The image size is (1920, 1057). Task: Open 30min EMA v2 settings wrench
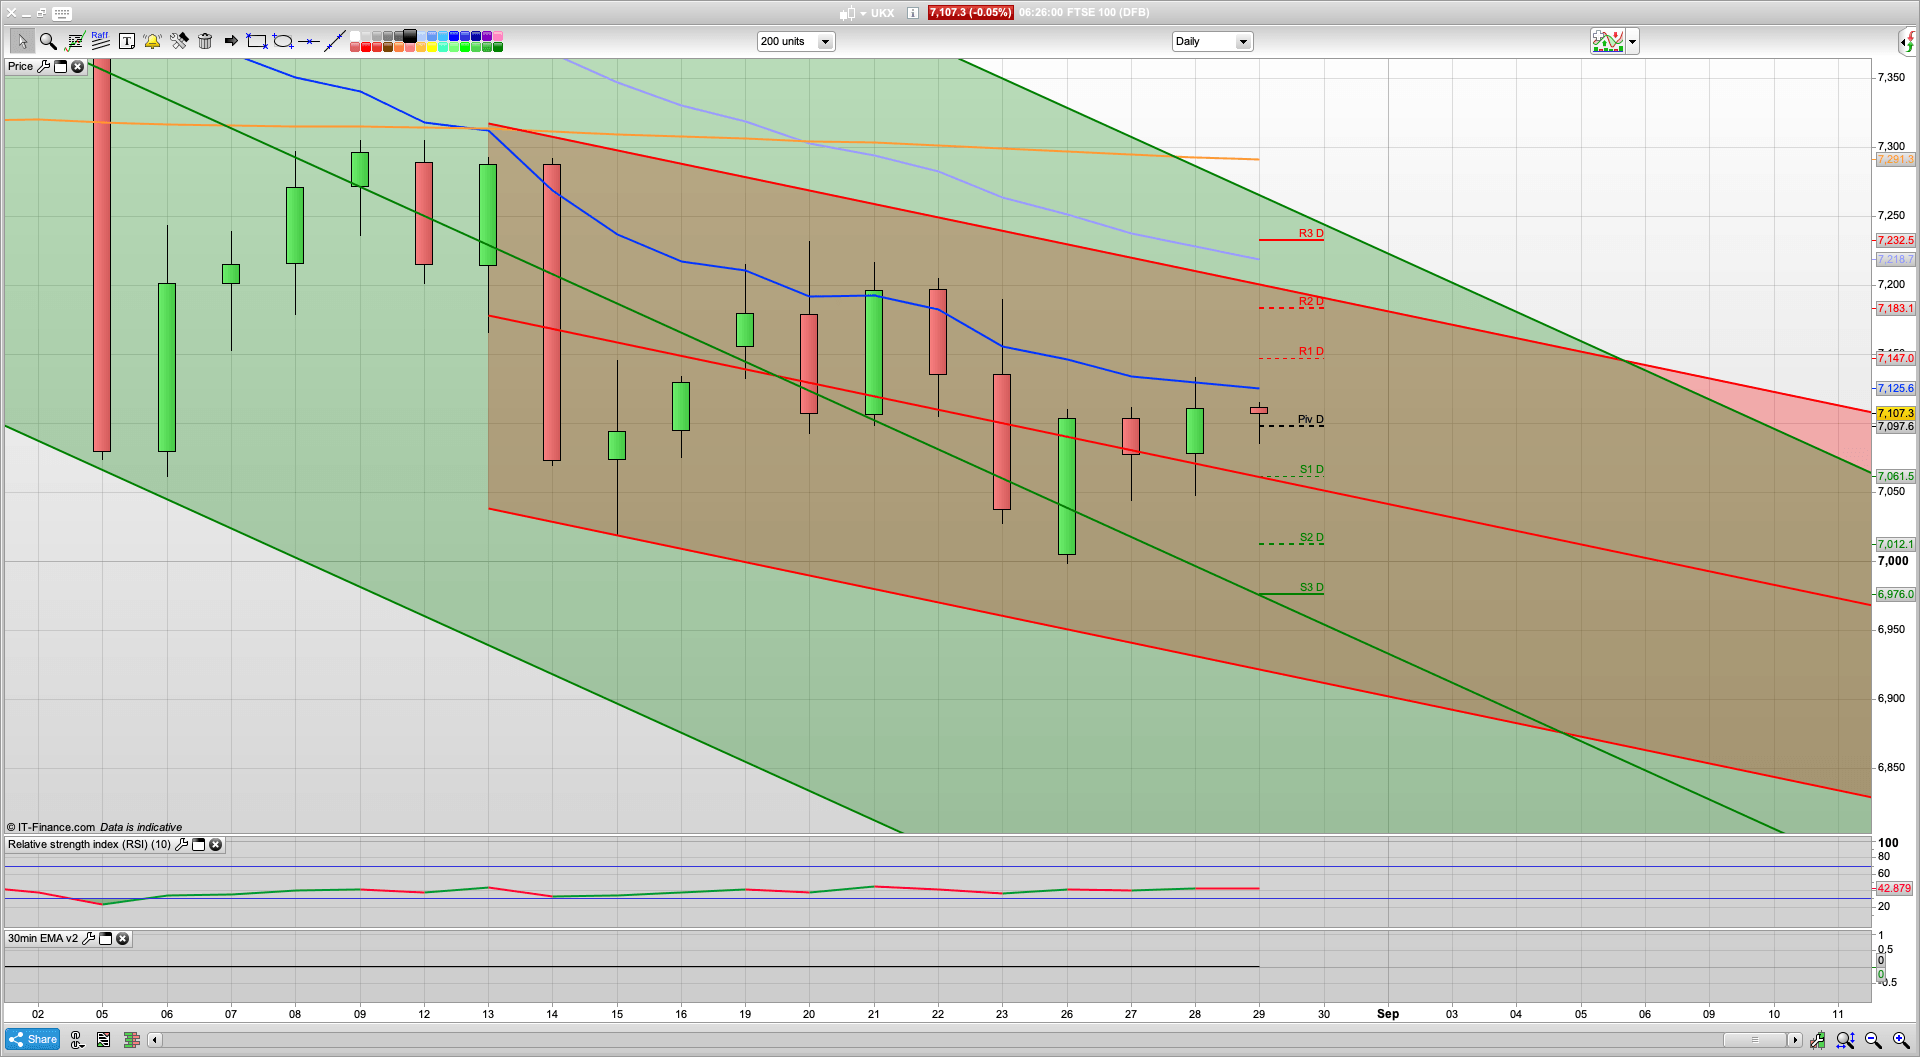[88, 938]
